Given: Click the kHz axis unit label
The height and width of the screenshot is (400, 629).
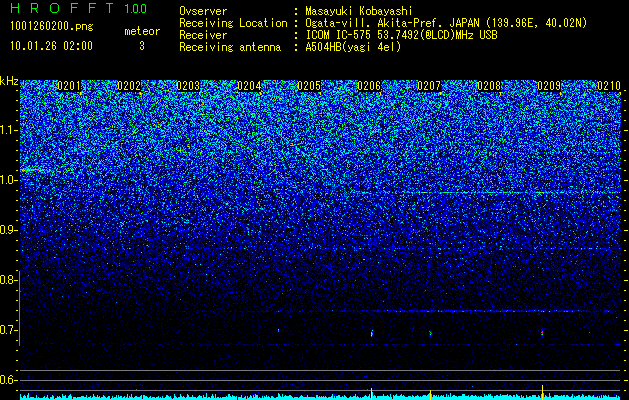Looking at the screenshot, I should (x=9, y=81).
